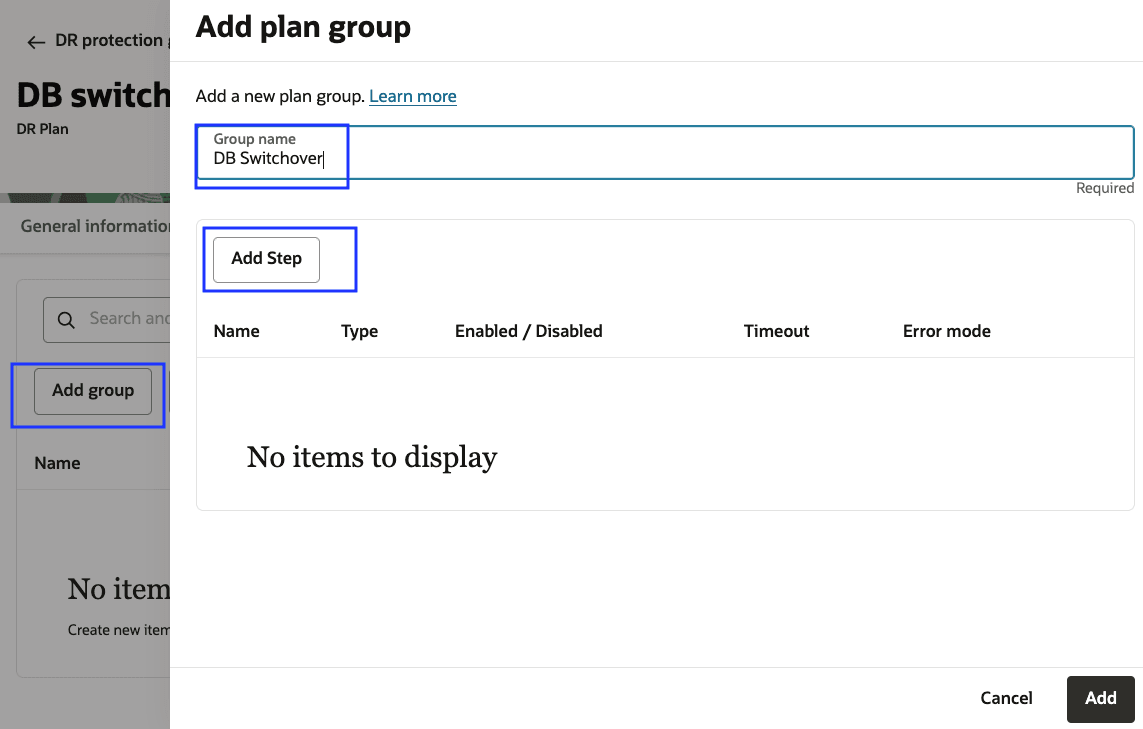Click the Type column header
This screenshot has width=1143, height=729.
point(359,331)
